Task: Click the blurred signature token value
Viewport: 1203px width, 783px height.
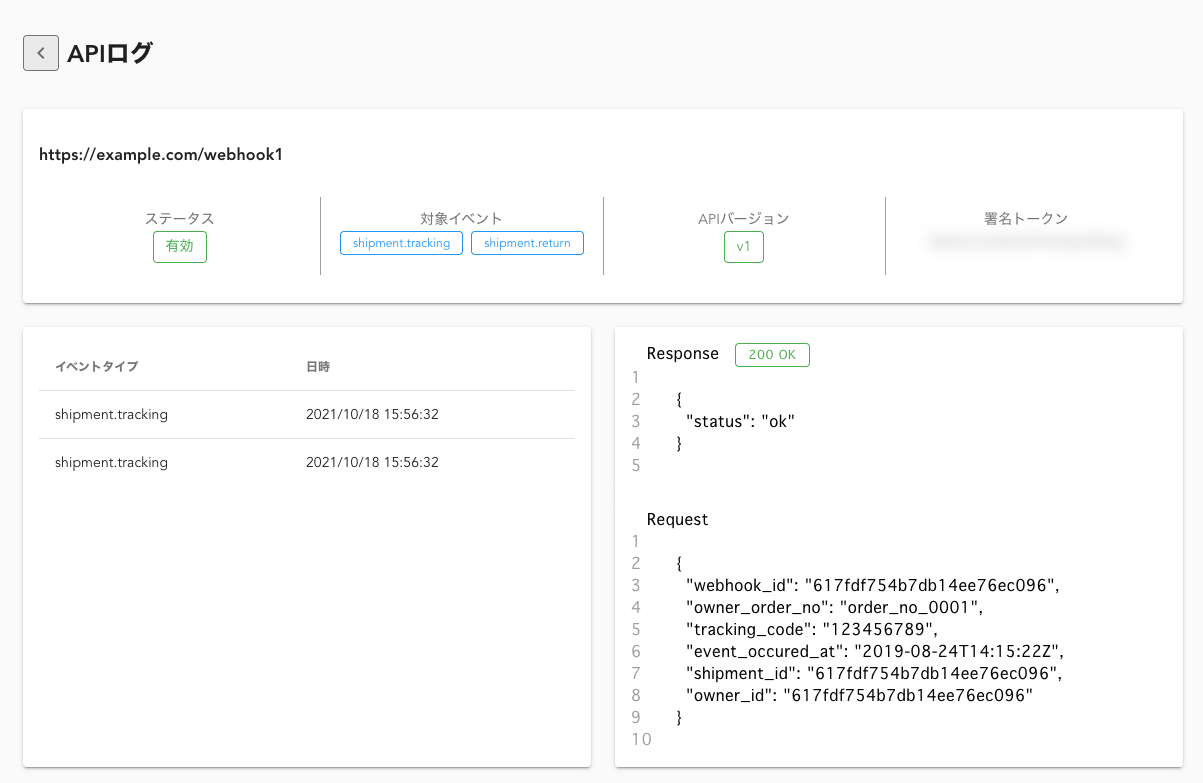Action: pyautogui.click(x=1026, y=241)
